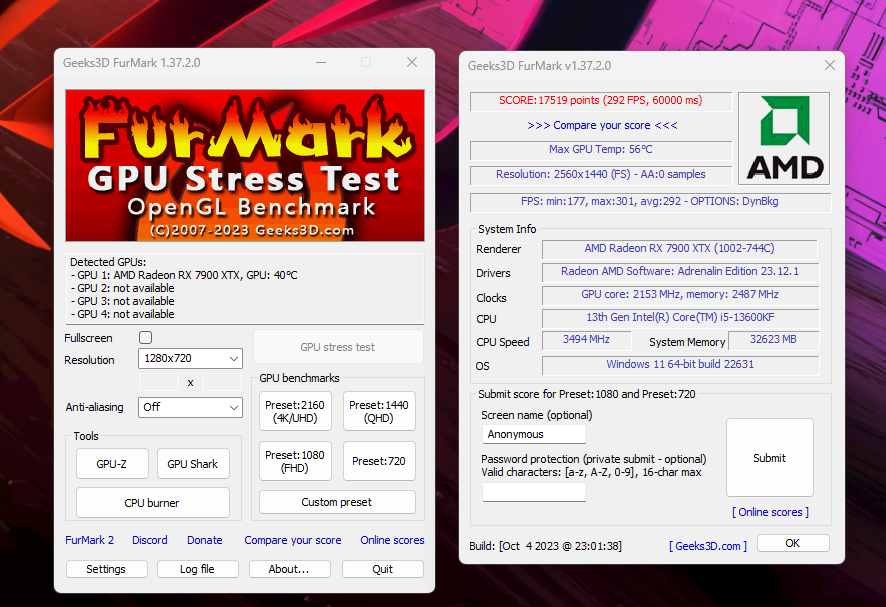Click the AMD logo image
This screenshot has width=886, height=607.
click(x=784, y=138)
